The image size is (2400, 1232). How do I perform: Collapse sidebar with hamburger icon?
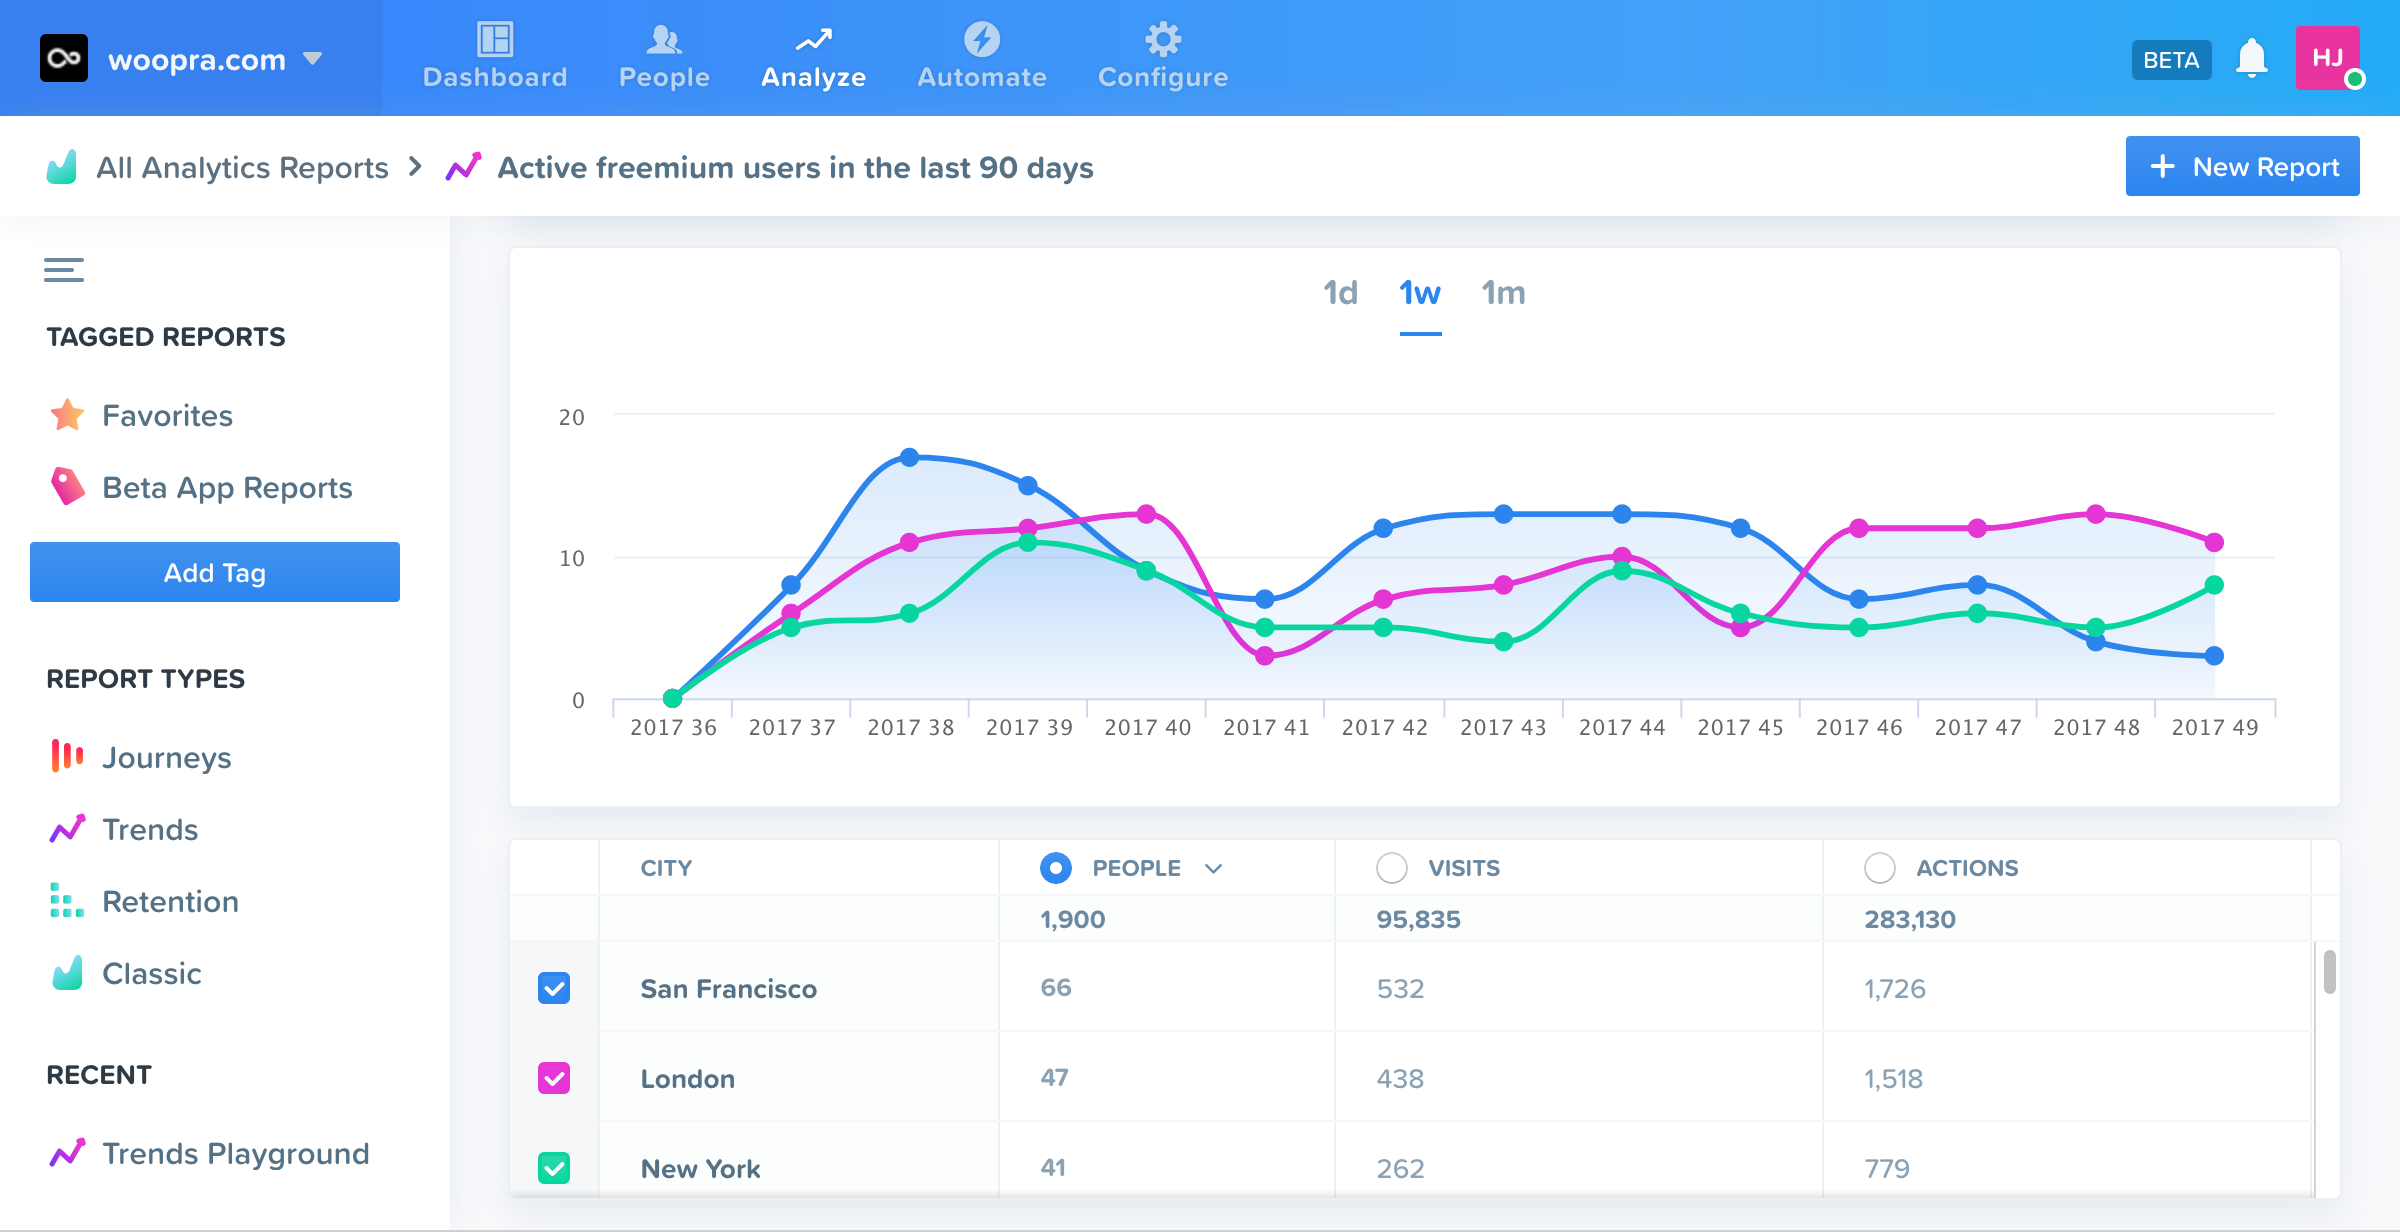(x=64, y=270)
